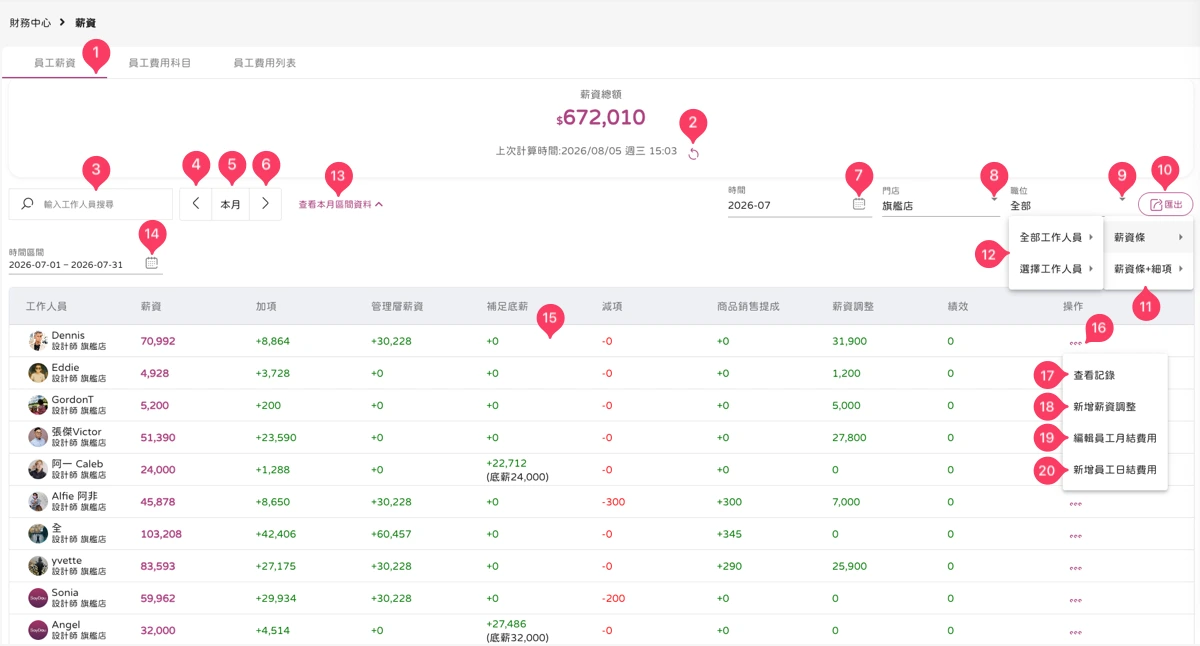Image resolution: width=1200 pixels, height=646 pixels.
Task: Focus the 輸入工作人員搜尋 search field
Action: [x=91, y=204]
